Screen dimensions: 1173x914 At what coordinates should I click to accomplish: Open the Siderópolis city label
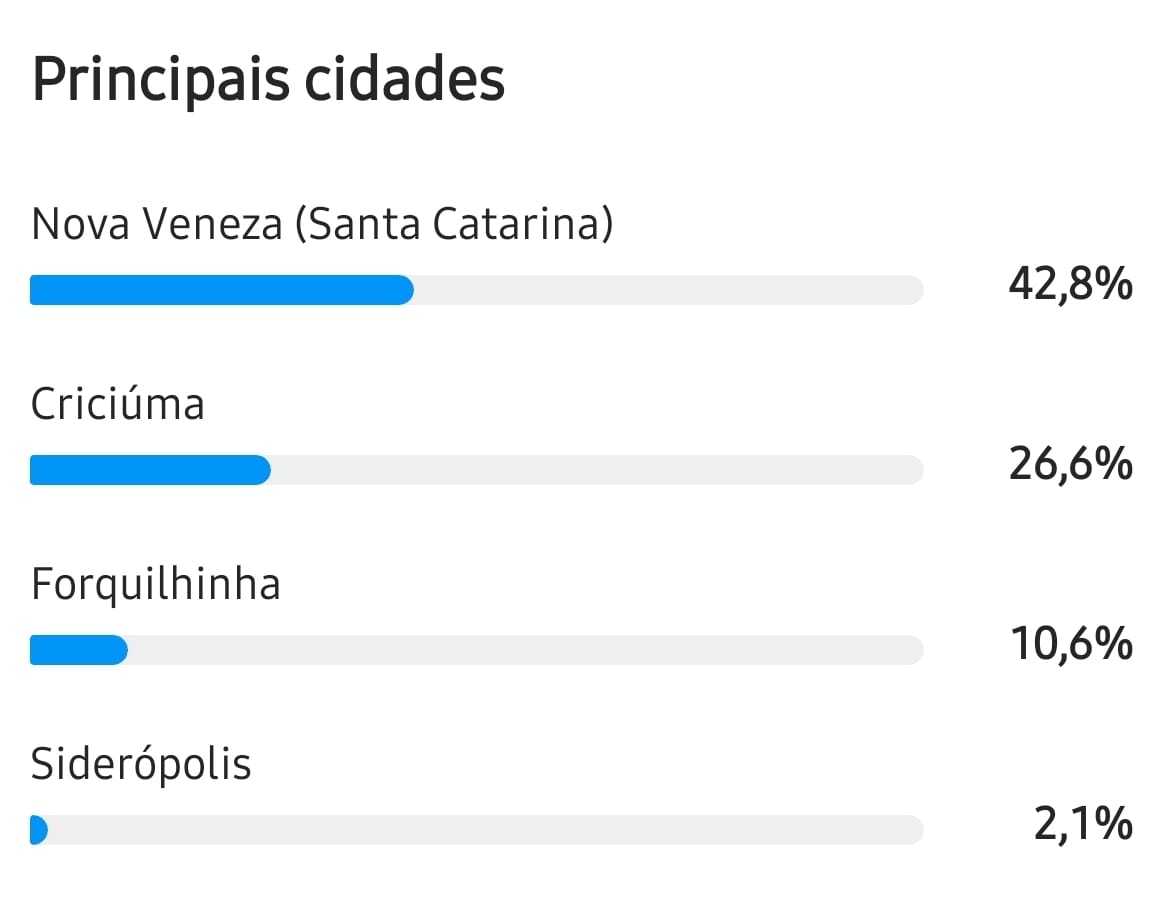click(x=141, y=764)
